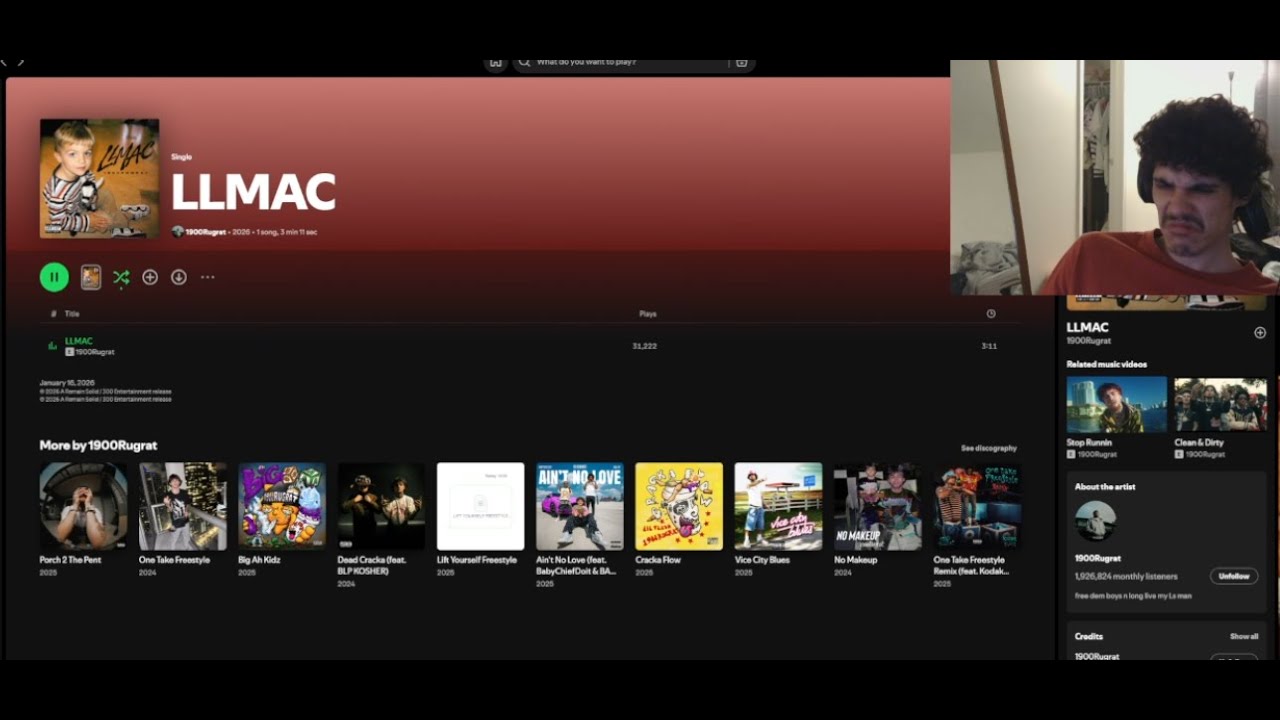1280x720 pixels.
Task: Click the Stop Runnin video title
Action: [1089, 442]
